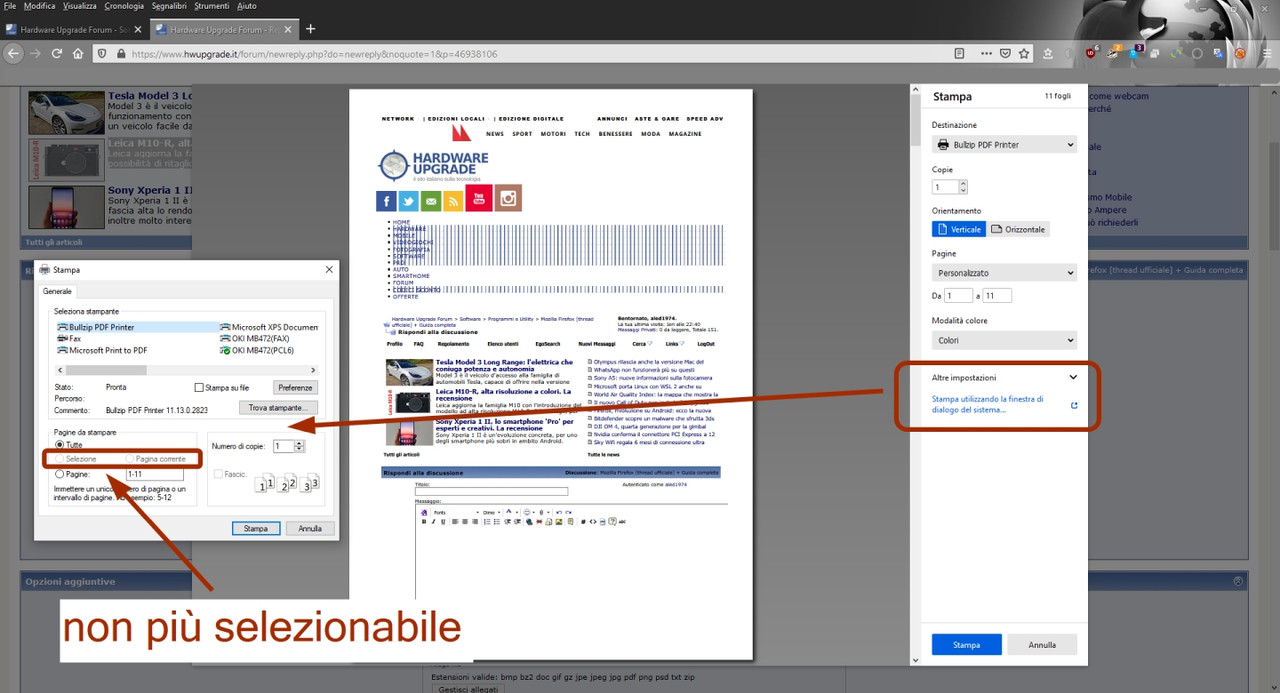Open a new browser tab with plus
This screenshot has width=1280, height=693.
(310, 28)
